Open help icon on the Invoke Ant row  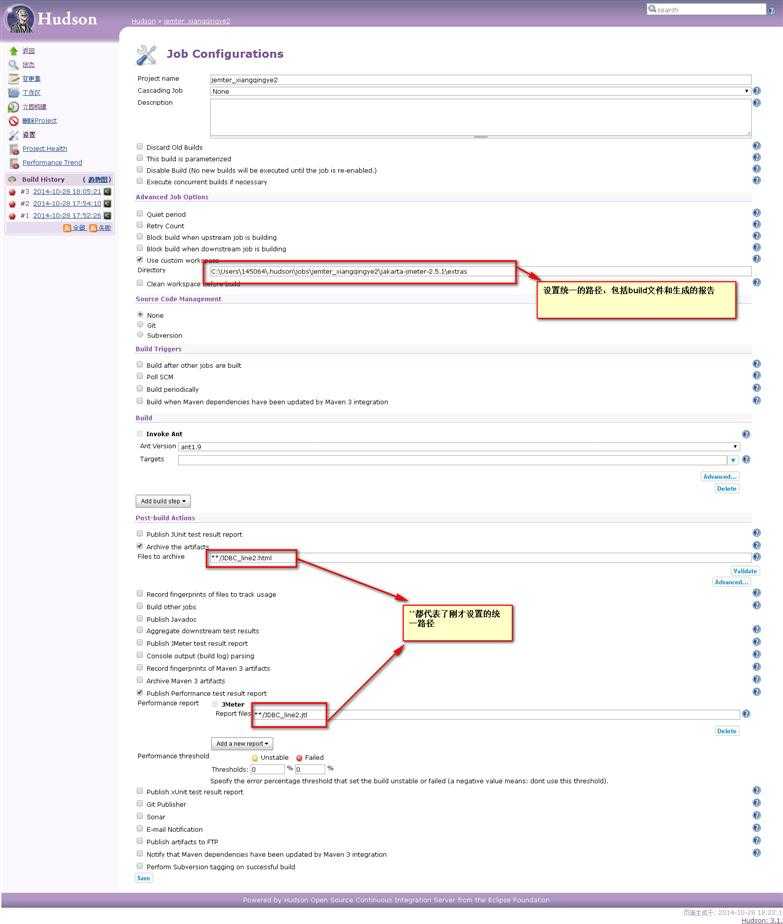[746, 434]
